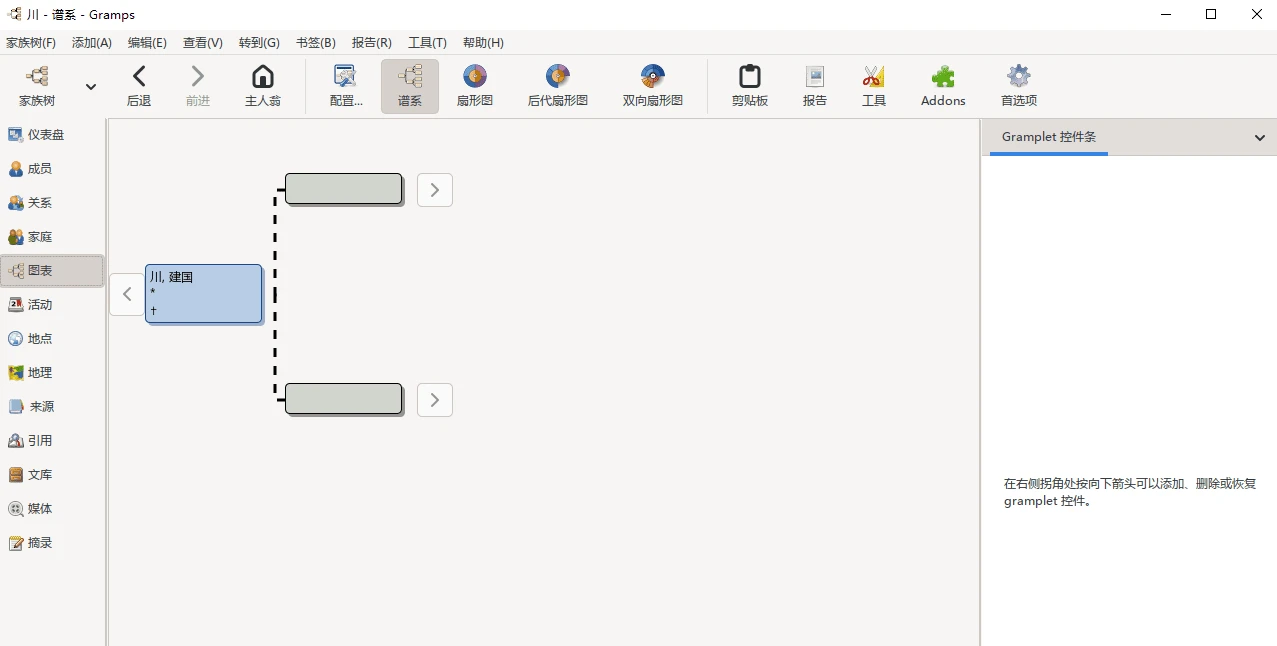The width and height of the screenshot is (1277, 646).
Task: Select 成员 people in the sidebar
Action: tap(39, 169)
